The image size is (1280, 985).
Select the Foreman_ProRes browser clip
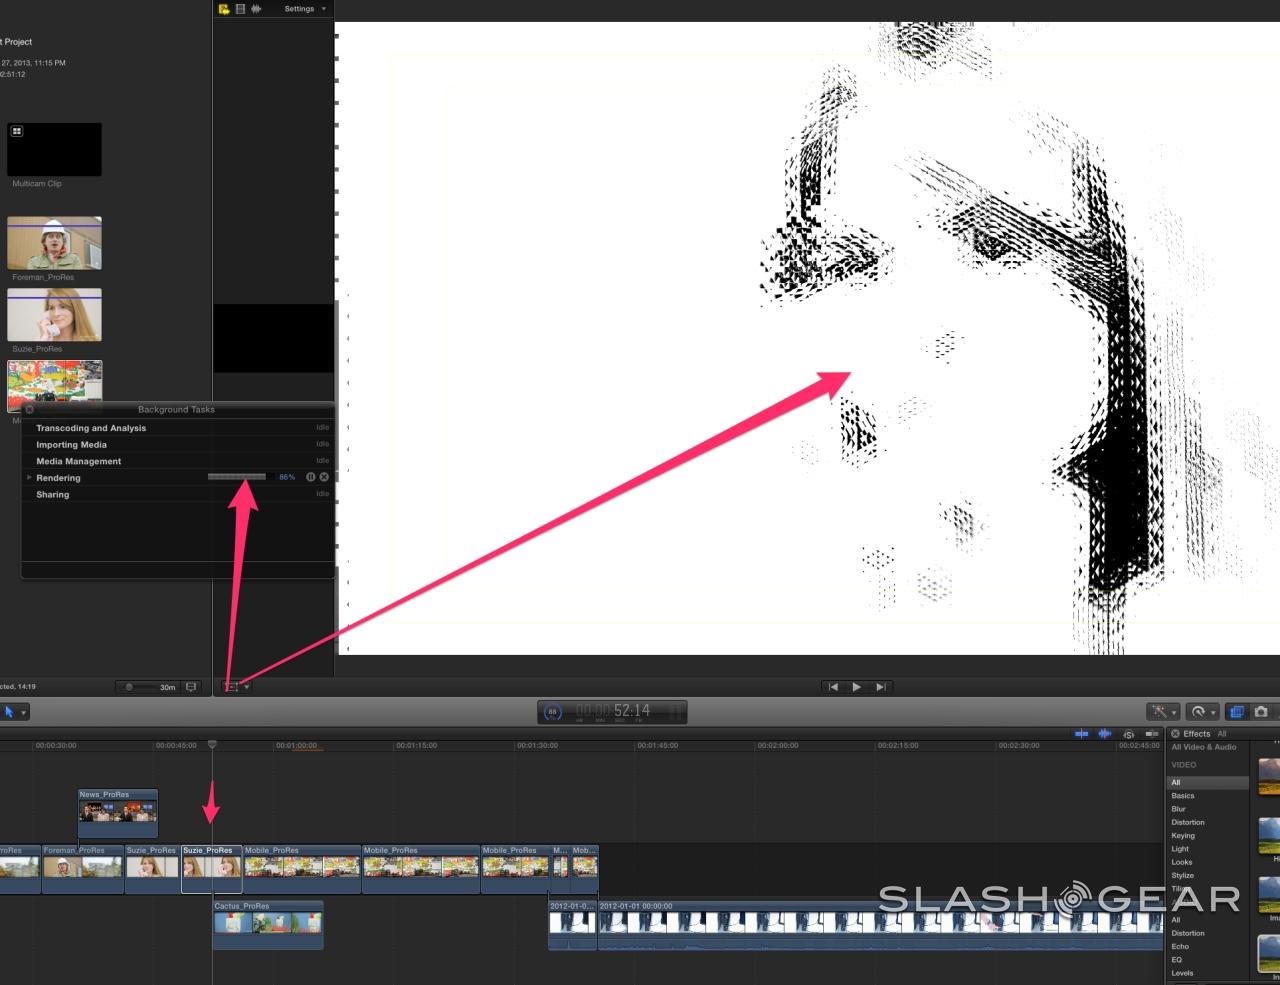(54, 243)
